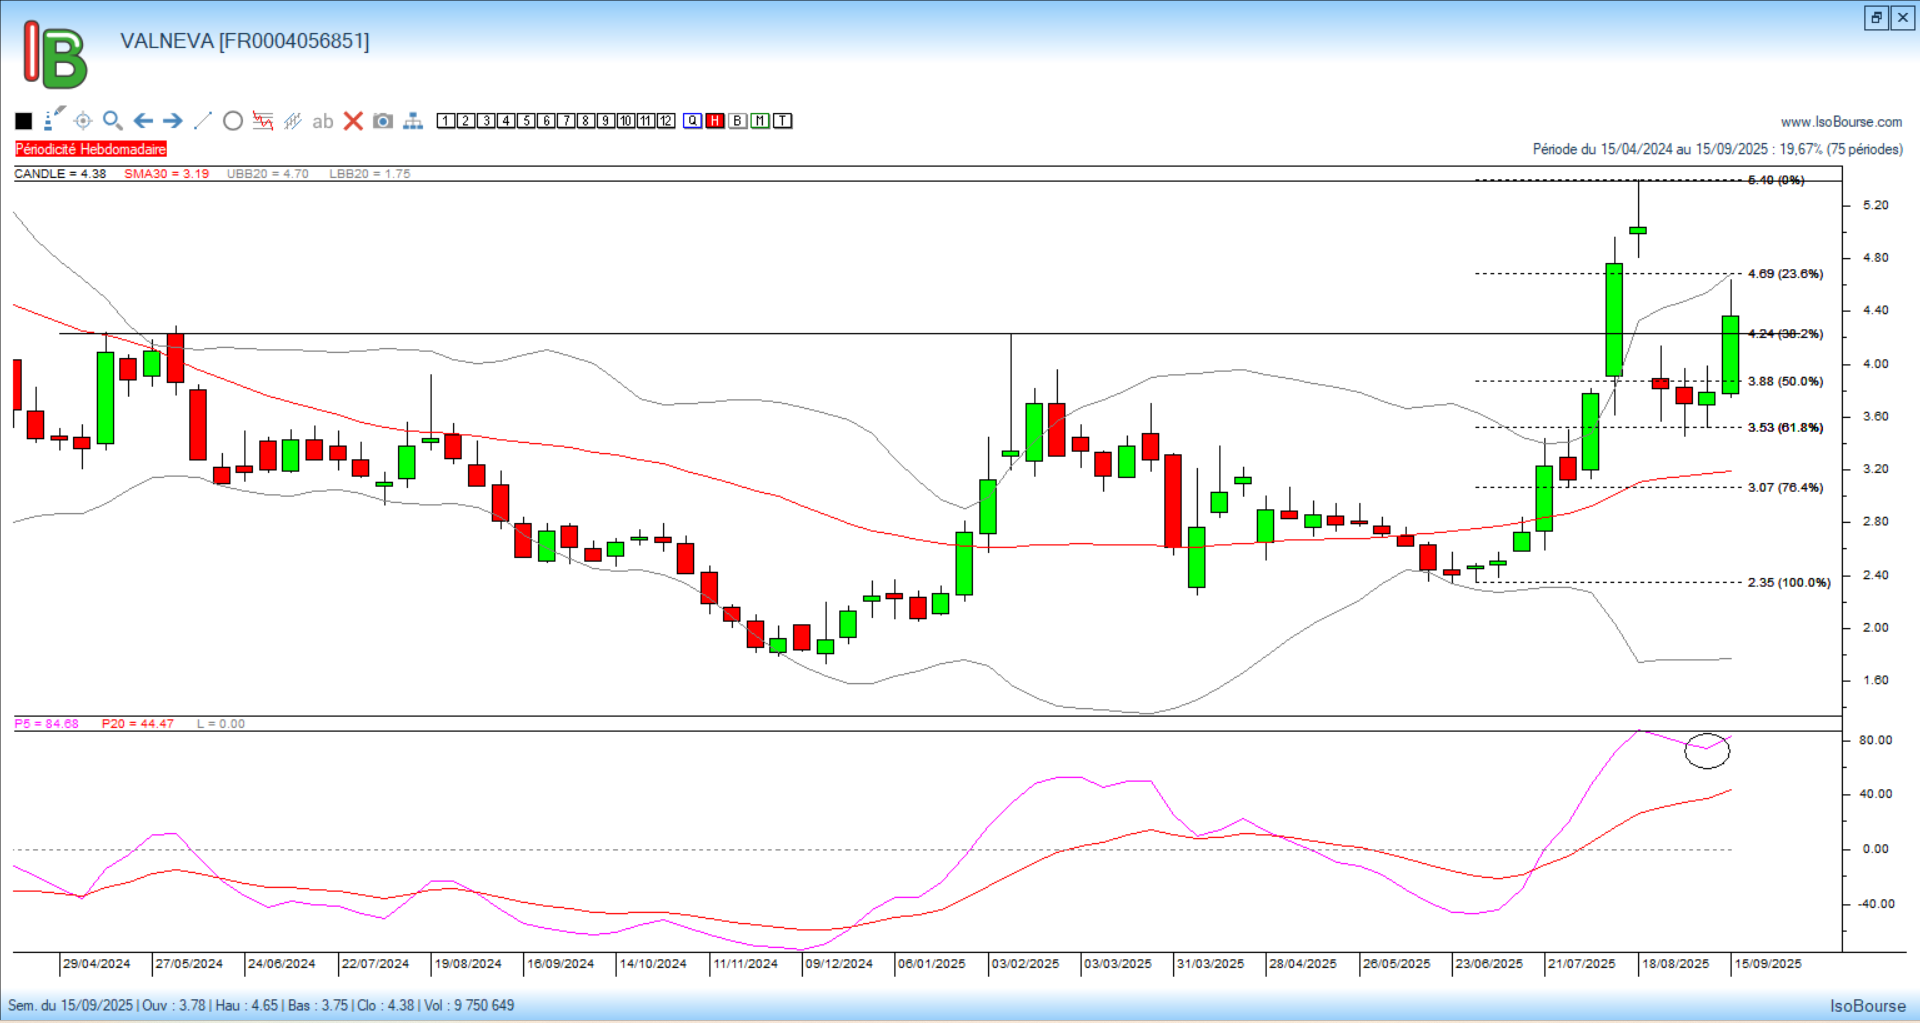Click the 03/02/2025 date axis label
The image size is (1920, 1023).
1025,964
